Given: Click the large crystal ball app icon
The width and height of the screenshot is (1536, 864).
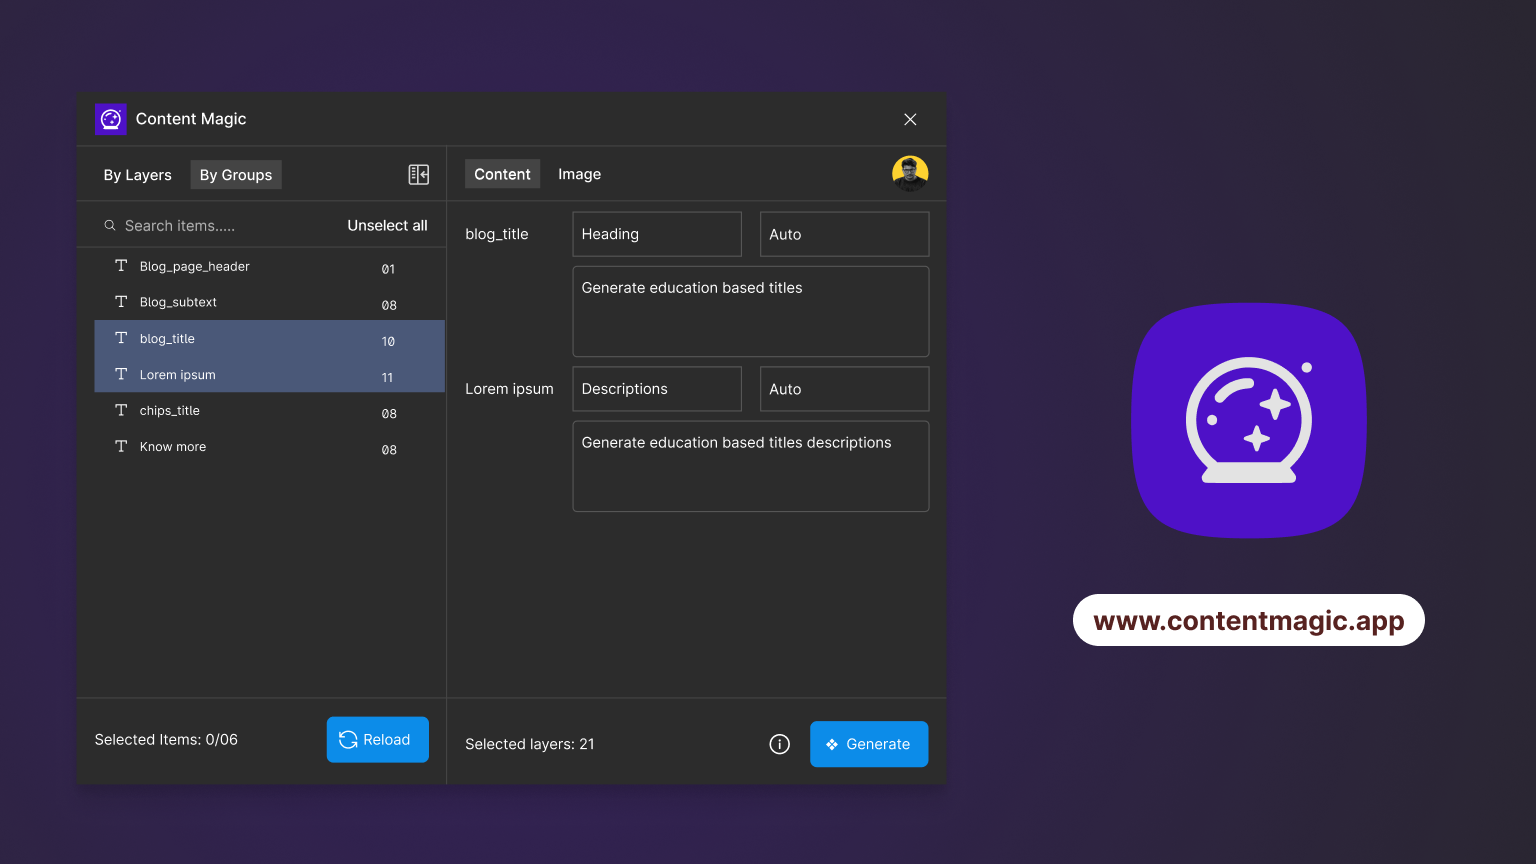Looking at the screenshot, I should point(1249,420).
